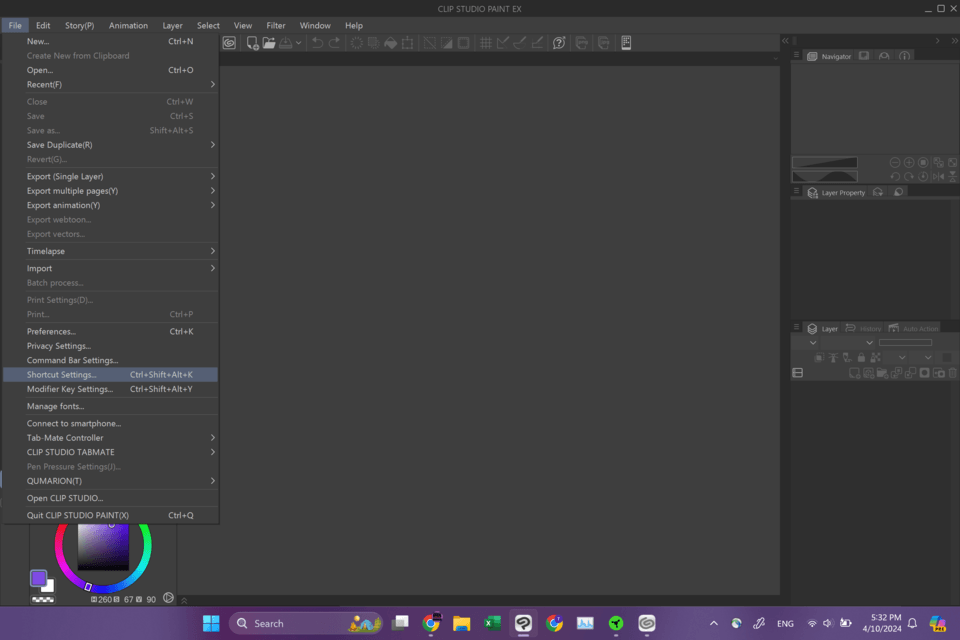Viewport: 960px width, 640px height.
Task: Click Modifier Key Settings... menu entry
Action: [x=110, y=389]
